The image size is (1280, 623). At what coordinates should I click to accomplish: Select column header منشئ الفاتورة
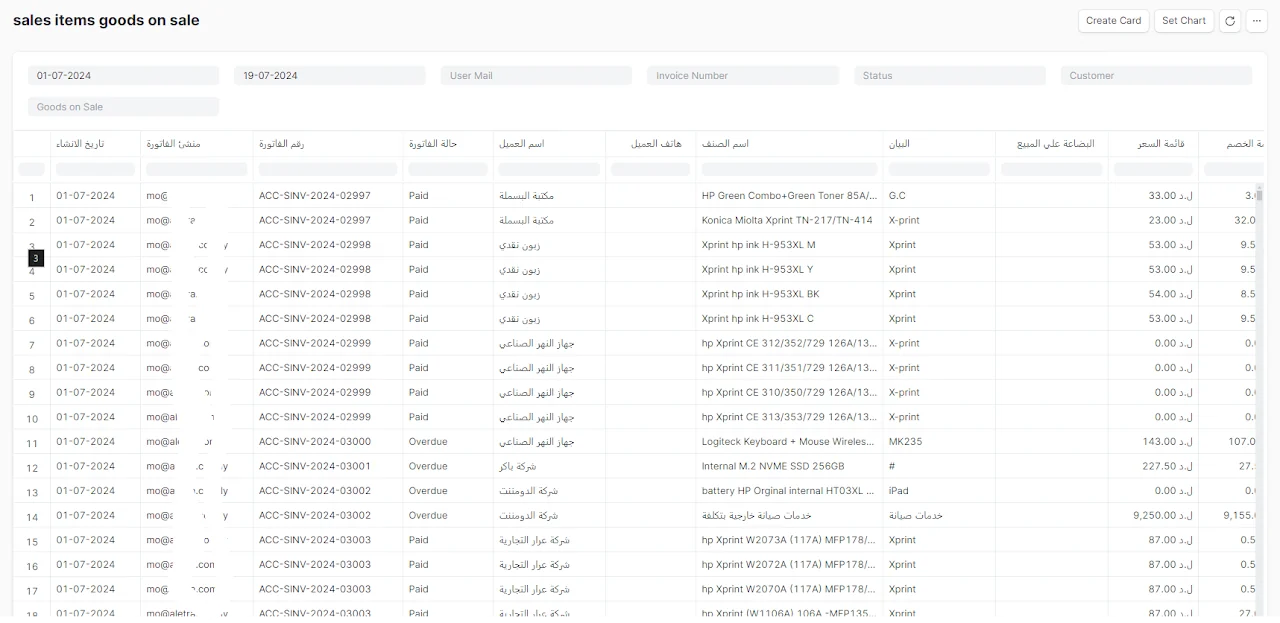tap(173, 144)
